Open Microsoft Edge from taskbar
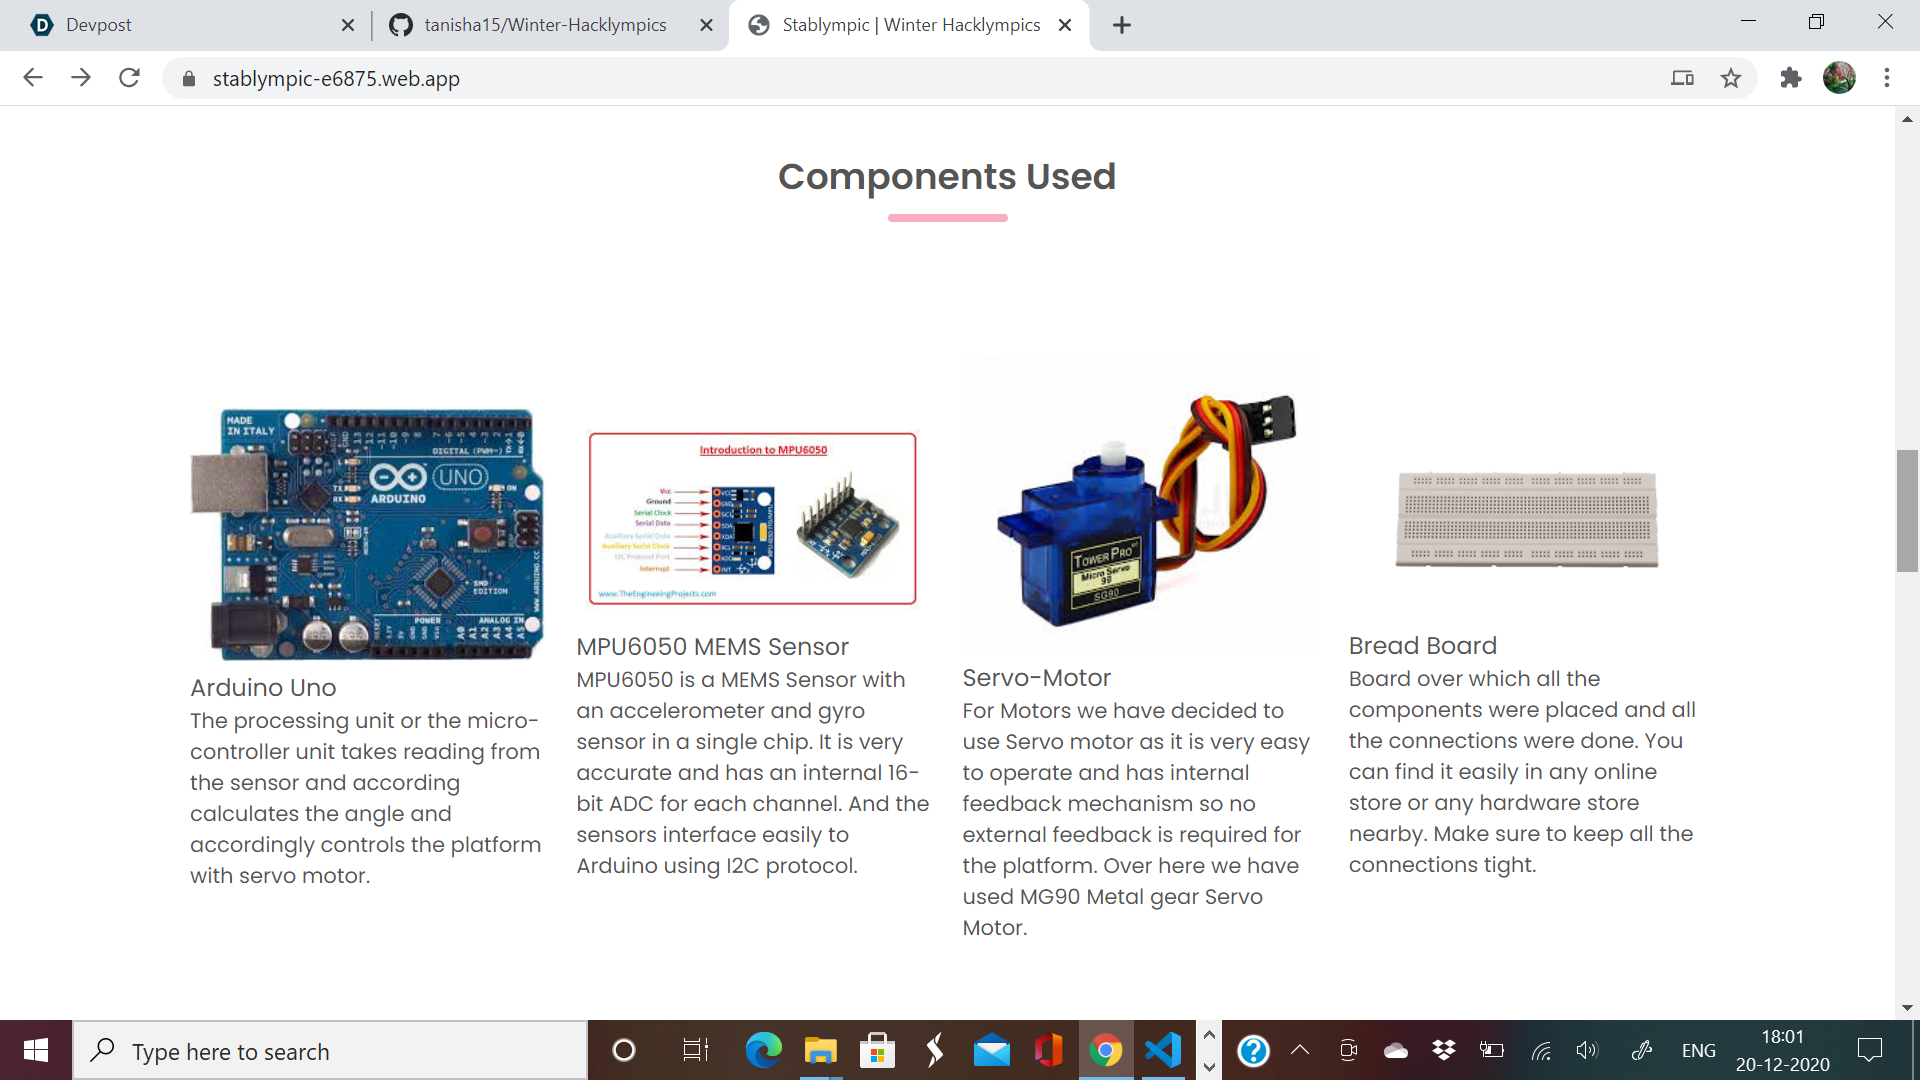 763,1050
